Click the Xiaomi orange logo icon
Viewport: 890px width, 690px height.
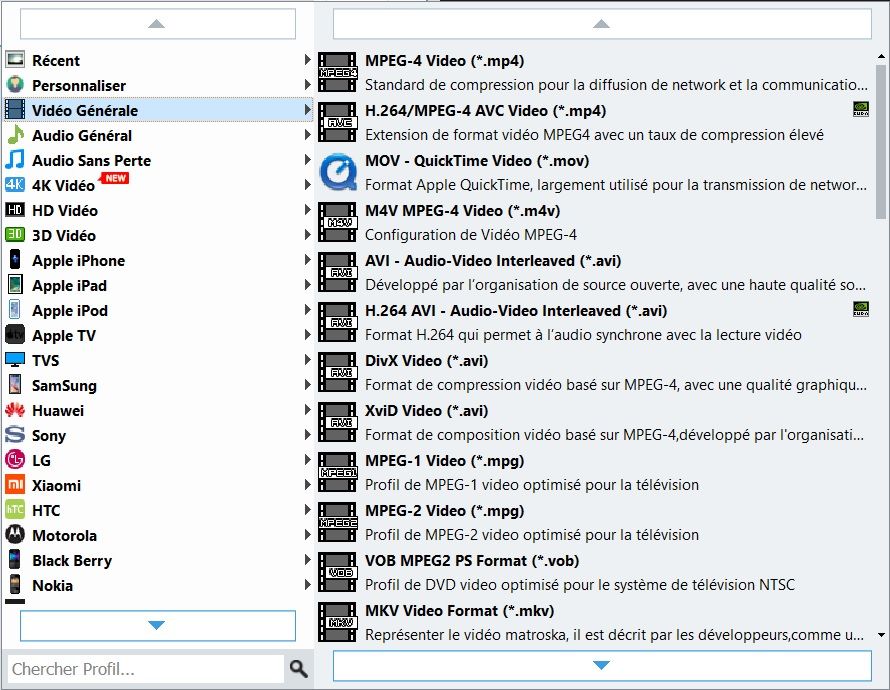click(x=15, y=485)
